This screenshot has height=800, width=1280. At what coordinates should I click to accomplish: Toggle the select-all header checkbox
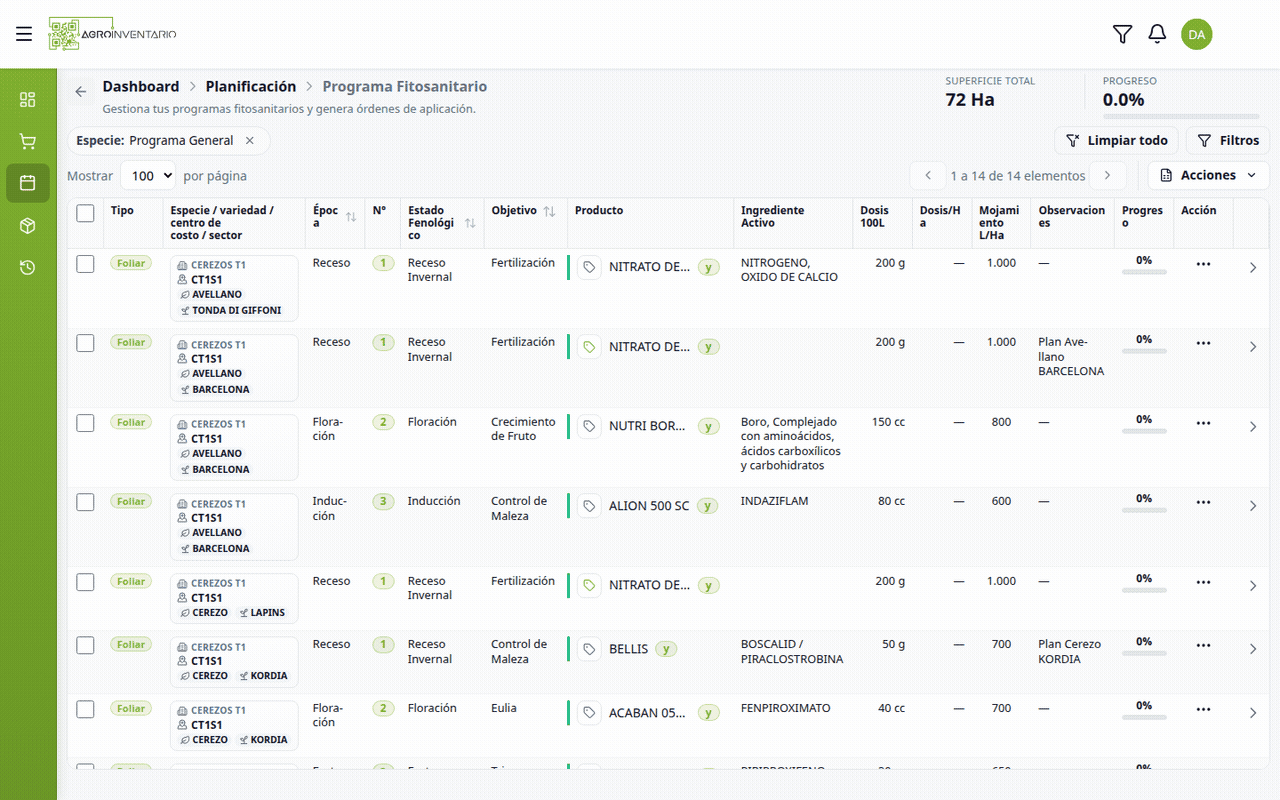86,213
